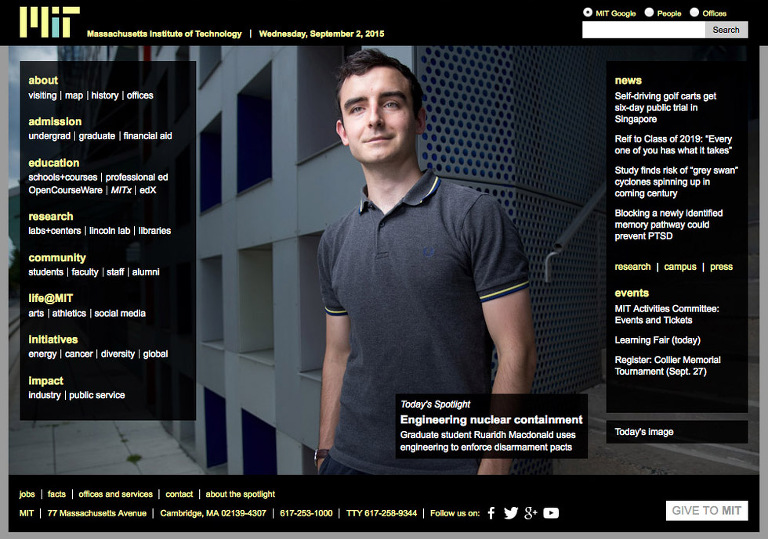
Task: Visit the OpenCourseWare link
Action: click(66, 190)
